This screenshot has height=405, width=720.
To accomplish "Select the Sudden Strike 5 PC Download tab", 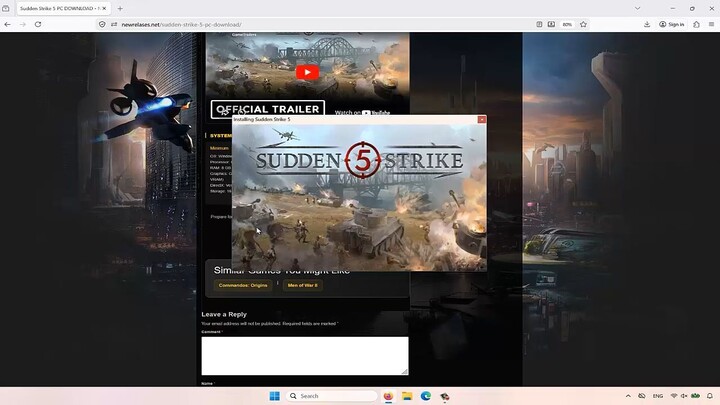I will pos(63,8).
